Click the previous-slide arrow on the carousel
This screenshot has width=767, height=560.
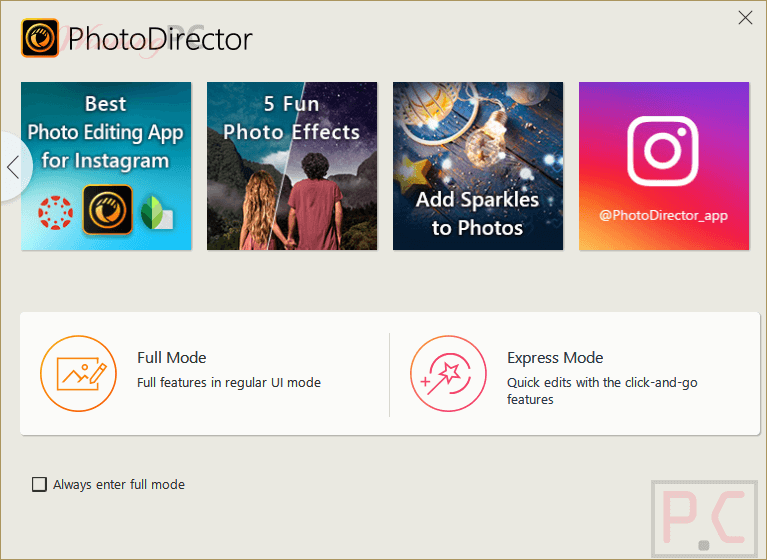14,167
